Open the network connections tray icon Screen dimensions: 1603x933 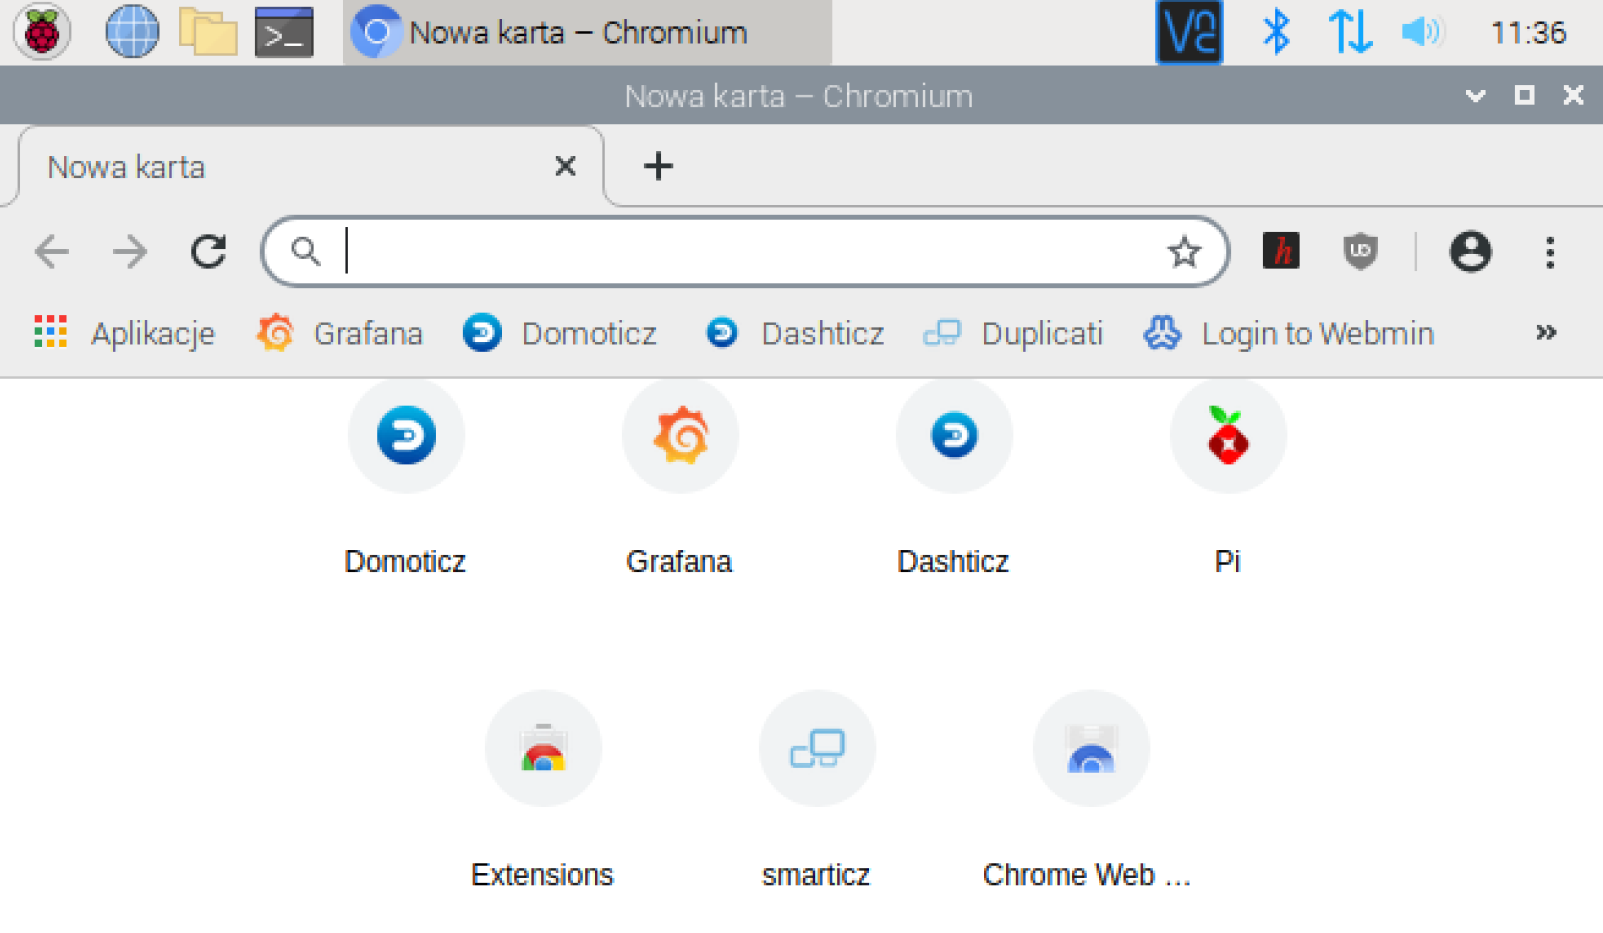(x=1350, y=32)
